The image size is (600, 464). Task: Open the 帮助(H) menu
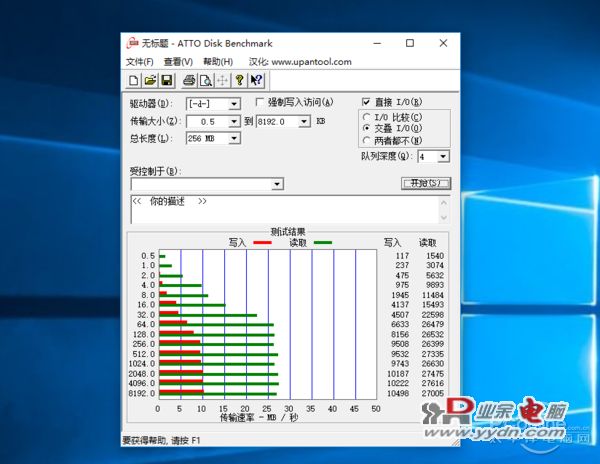[x=218, y=62]
